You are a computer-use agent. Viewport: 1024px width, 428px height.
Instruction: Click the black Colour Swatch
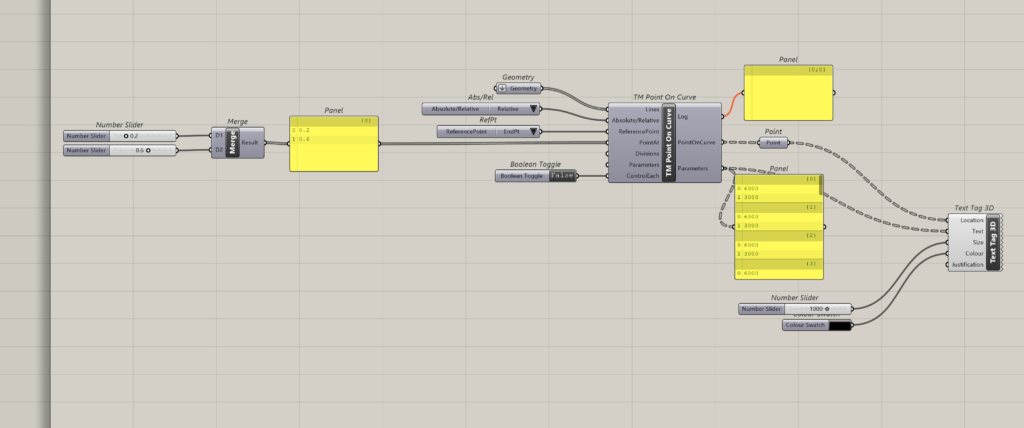tap(839, 325)
